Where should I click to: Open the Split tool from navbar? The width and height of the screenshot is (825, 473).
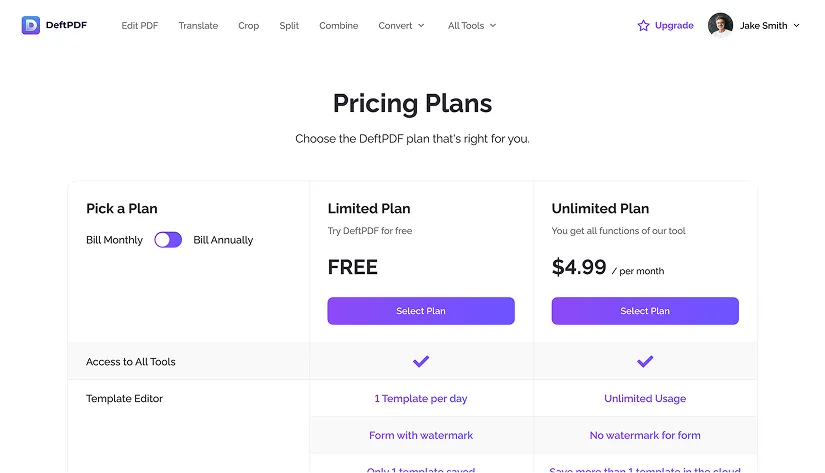(289, 26)
